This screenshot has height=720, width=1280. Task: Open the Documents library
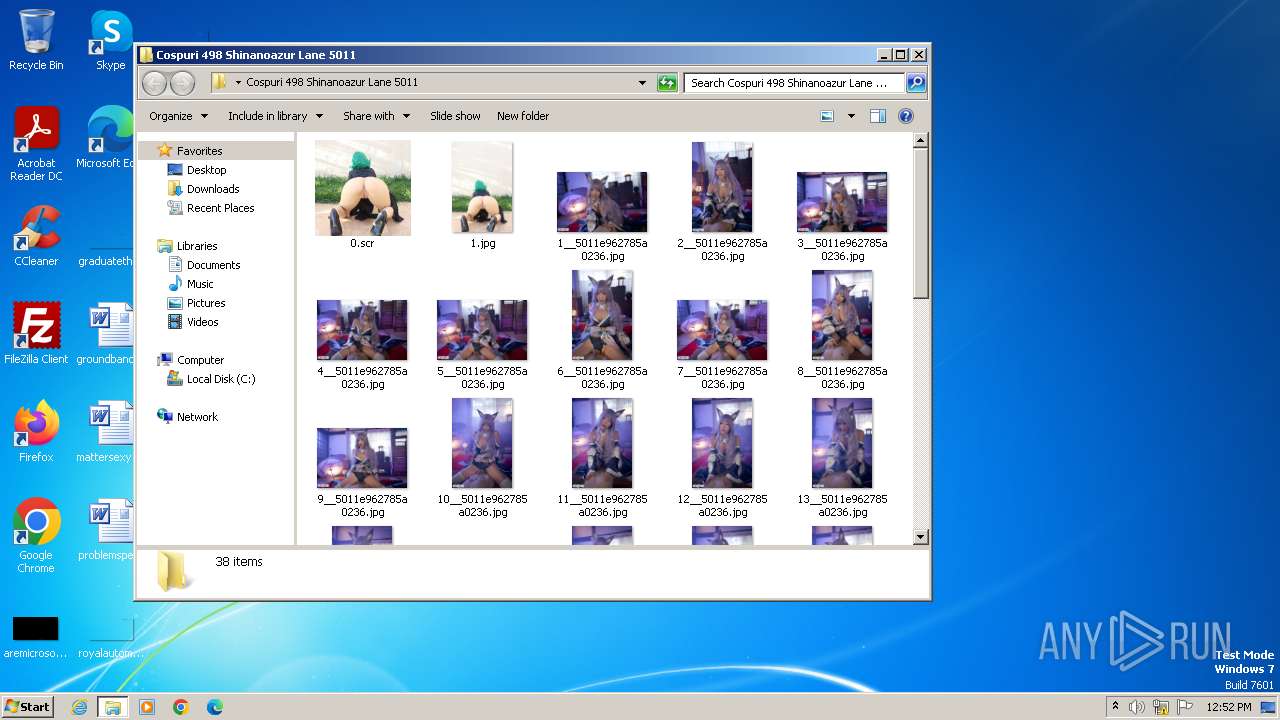coord(213,265)
